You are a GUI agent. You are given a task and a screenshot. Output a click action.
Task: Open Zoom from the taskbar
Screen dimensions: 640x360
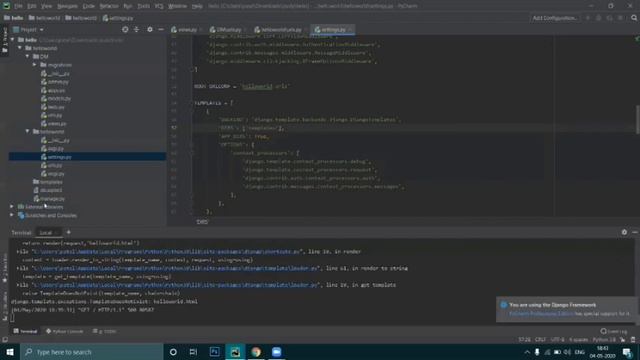[x=277, y=352]
